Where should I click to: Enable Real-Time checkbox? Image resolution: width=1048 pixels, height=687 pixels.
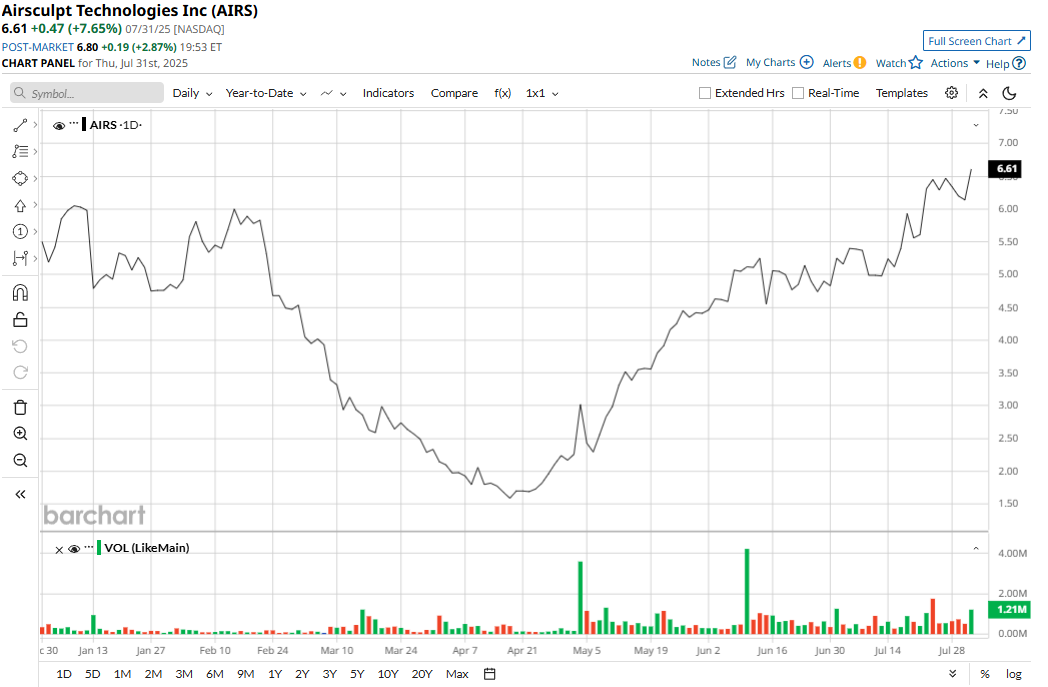[797, 93]
